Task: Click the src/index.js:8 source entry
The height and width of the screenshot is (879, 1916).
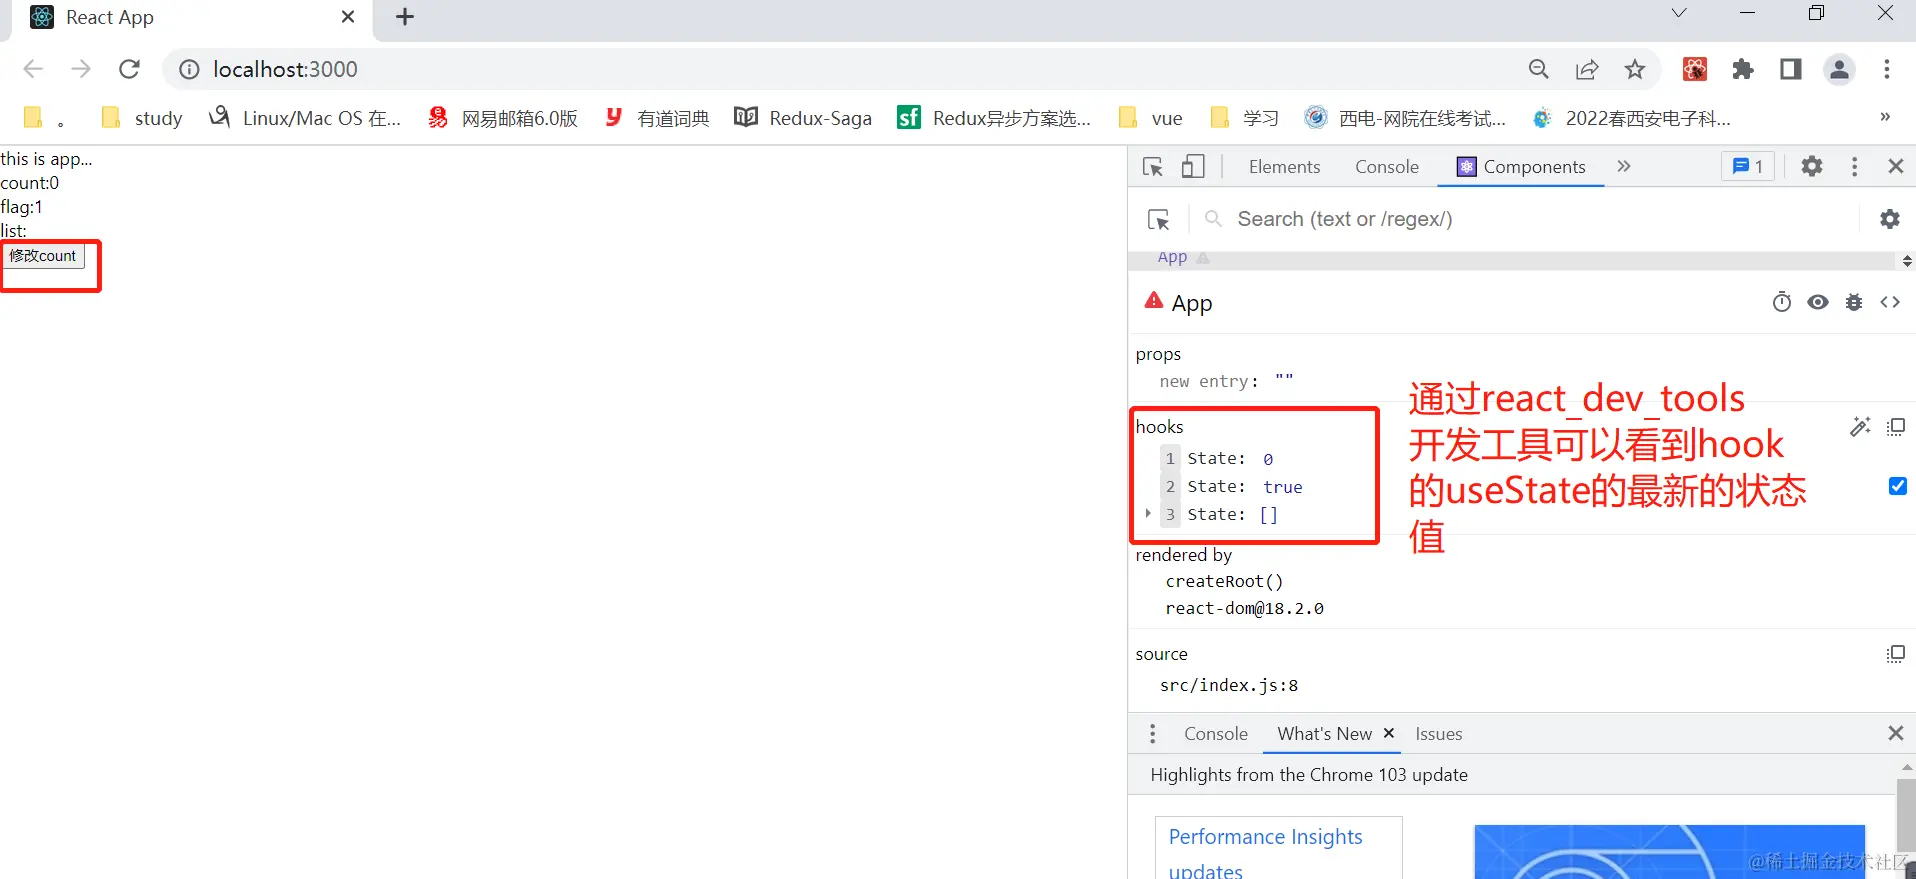Action: click(x=1229, y=685)
